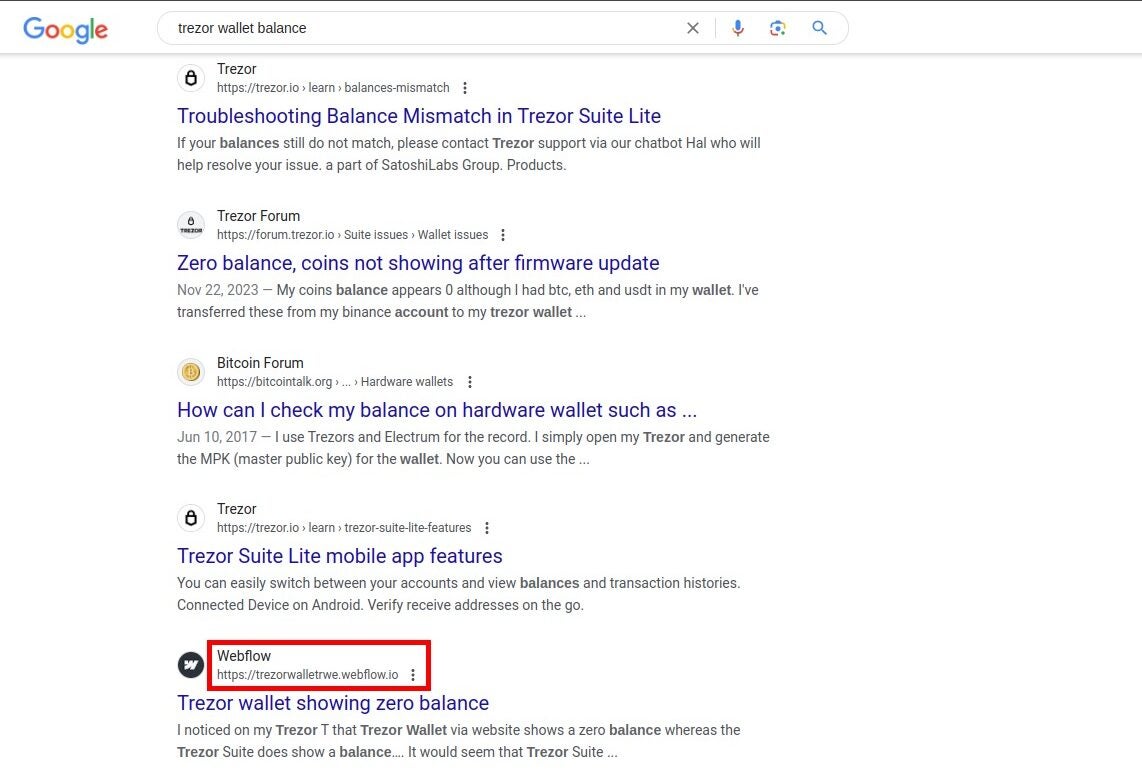Click the Trezor Forum favicon

191,225
